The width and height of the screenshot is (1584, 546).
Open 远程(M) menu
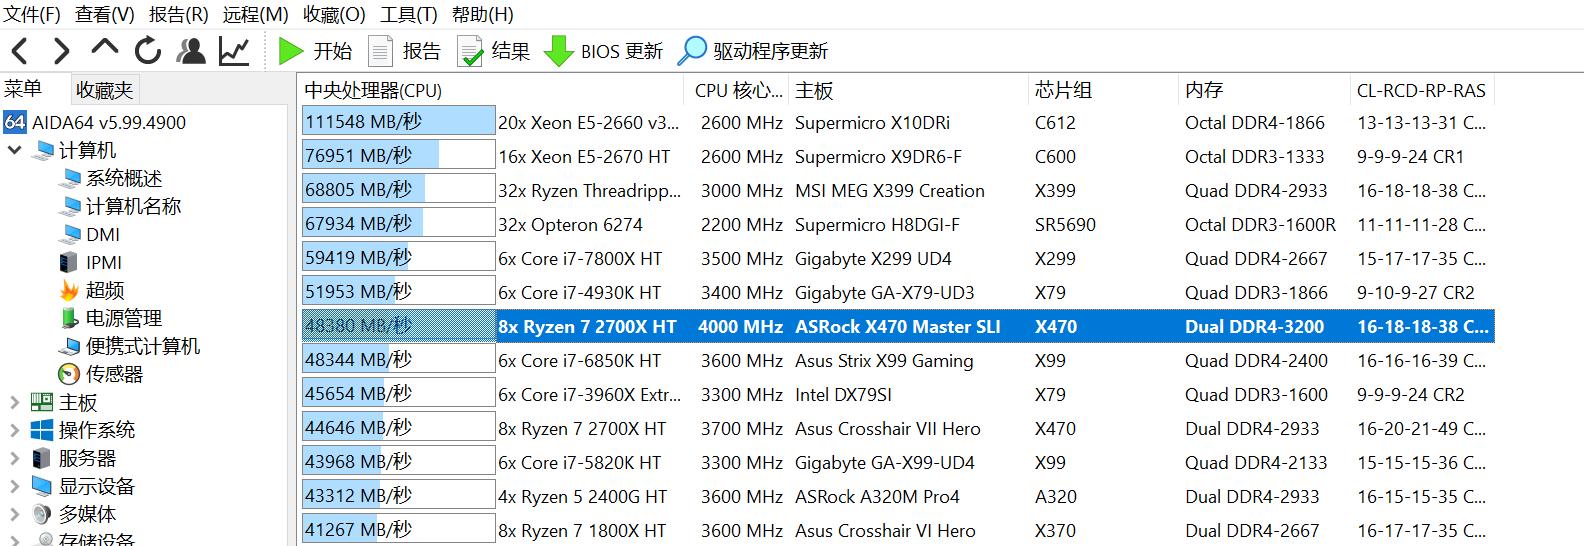pyautogui.click(x=256, y=14)
